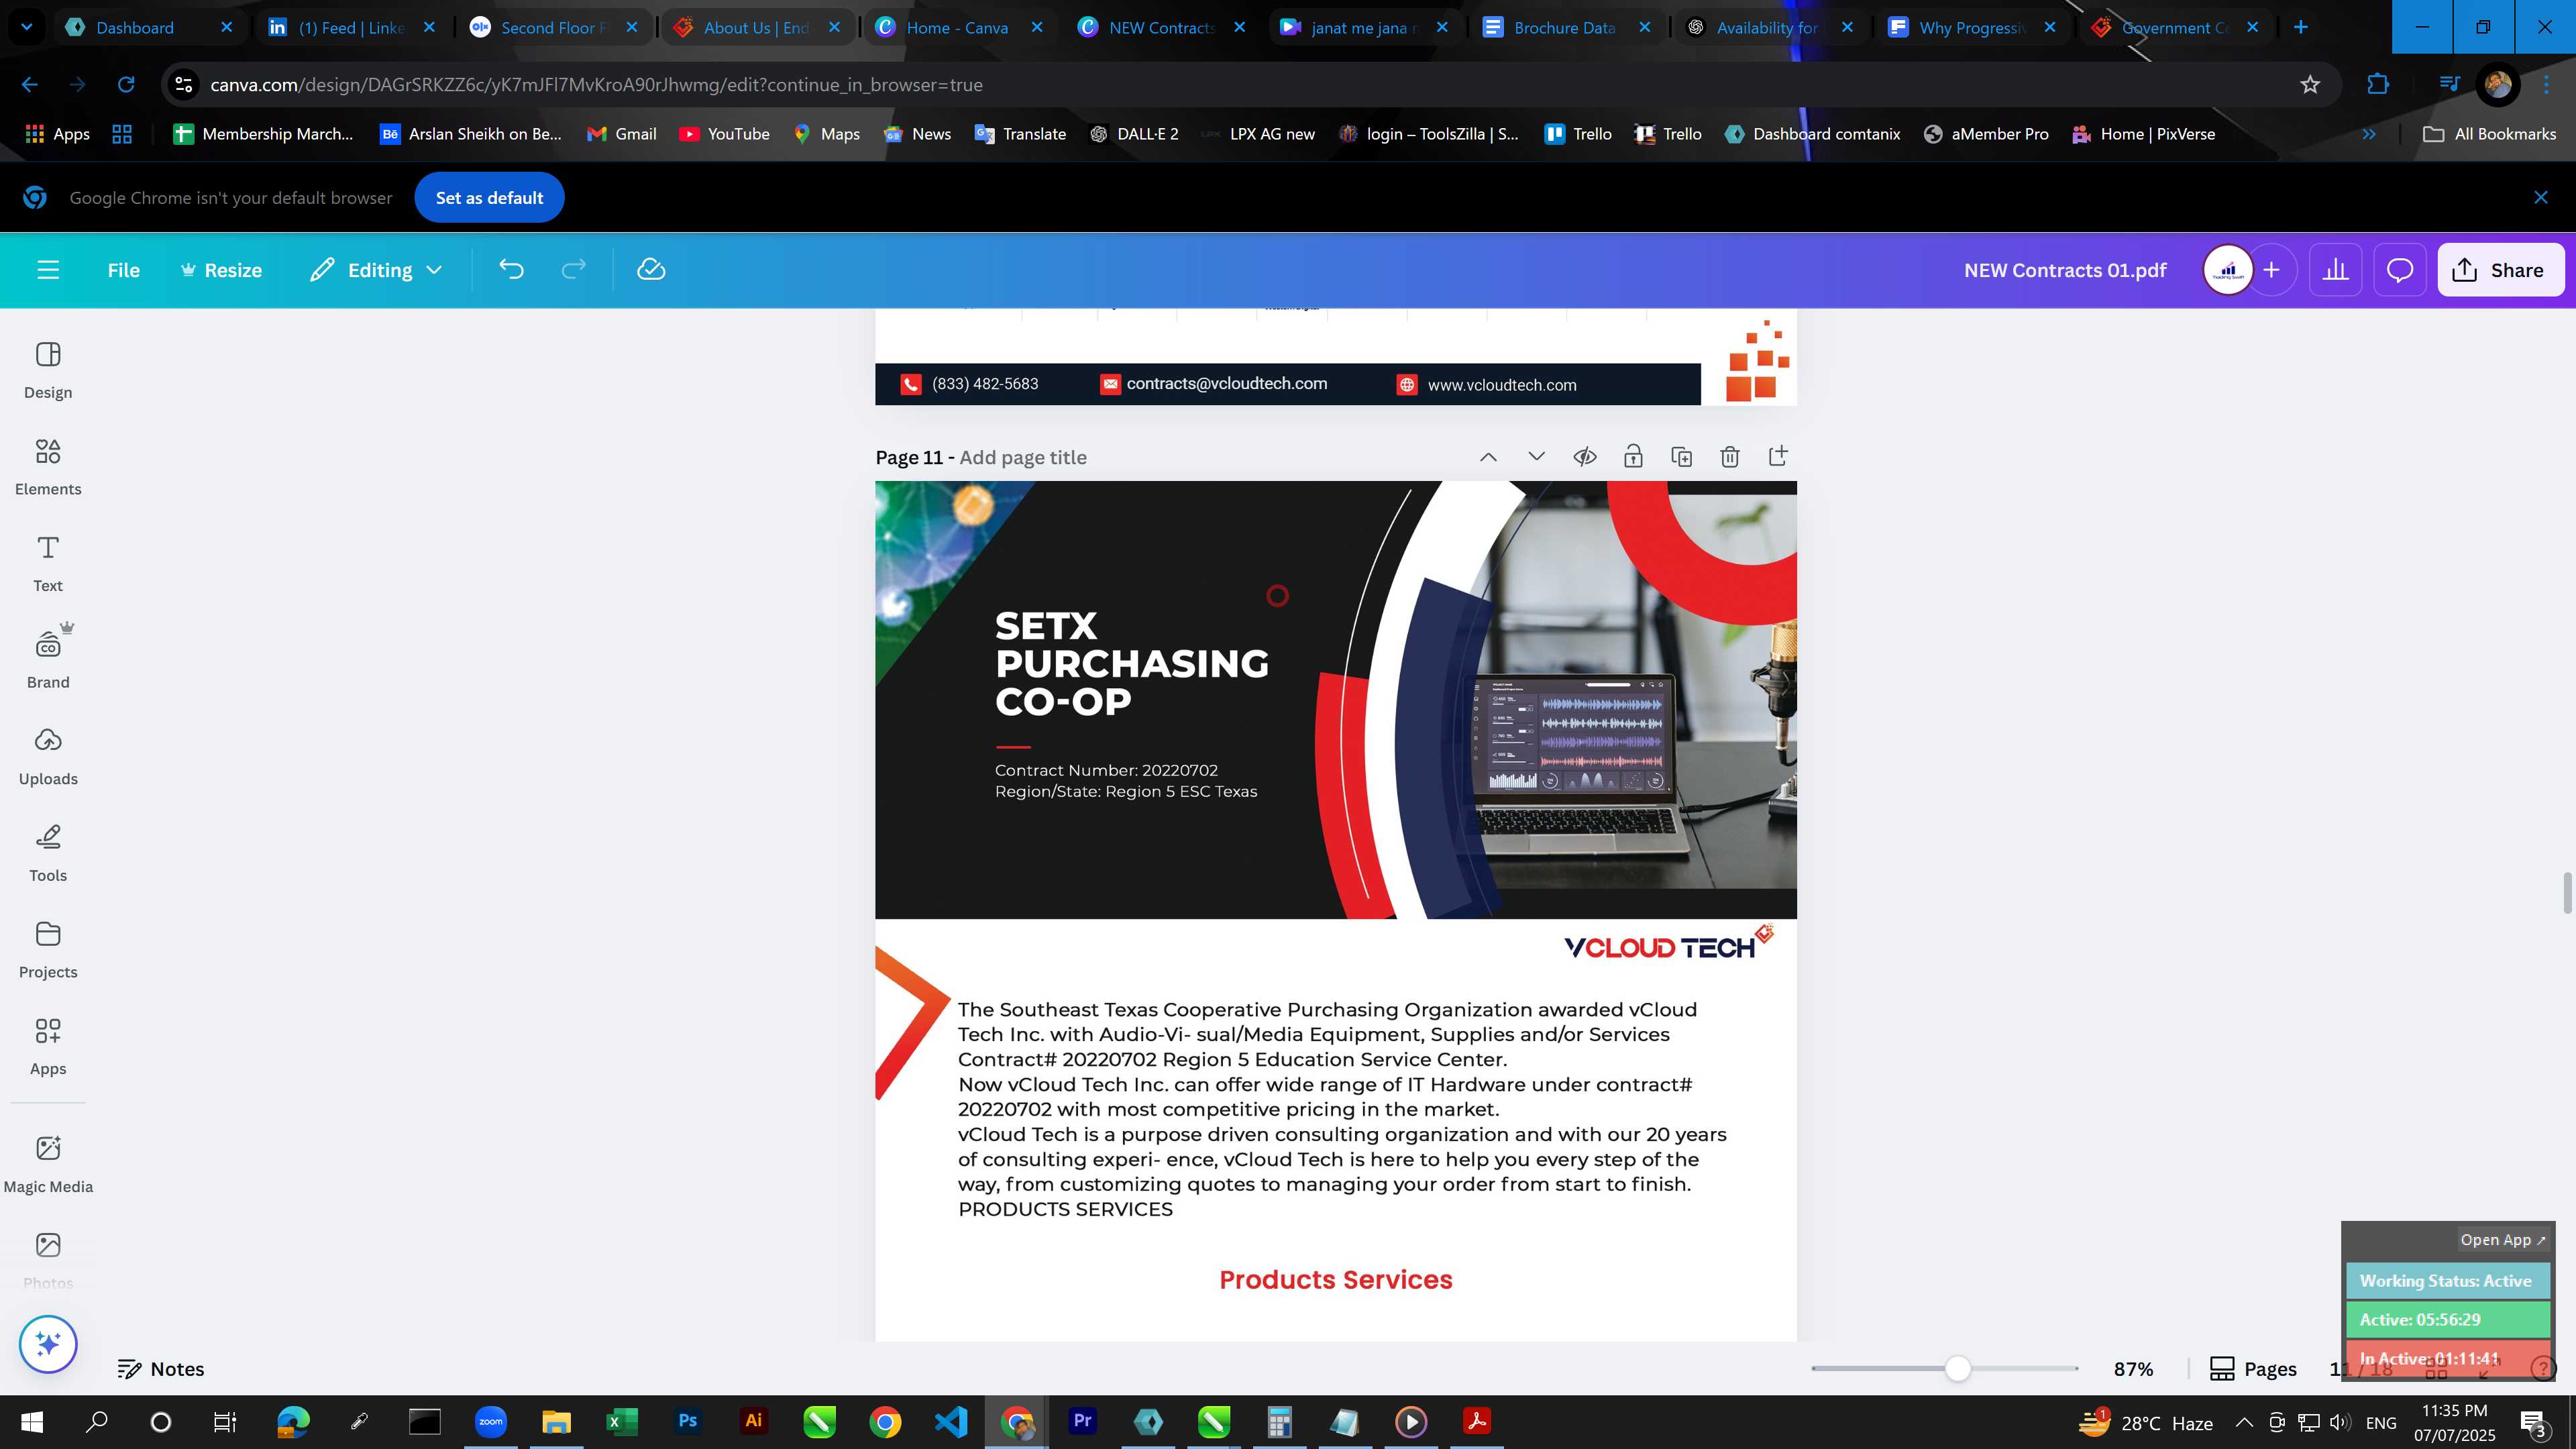The height and width of the screenshot is (1449, 2576).
Task: Click Open App in tracker widget
Action: (x=2502, y=1240)
